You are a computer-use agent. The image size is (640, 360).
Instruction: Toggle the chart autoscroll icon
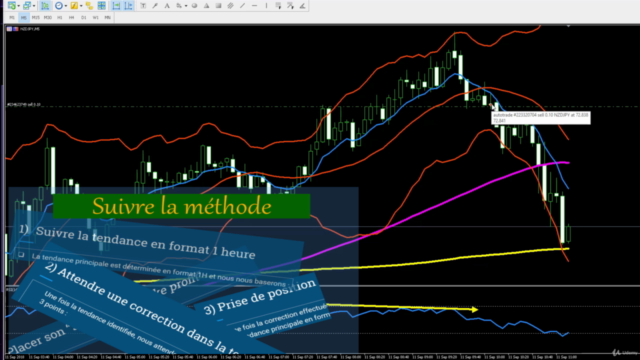point(129,6)
